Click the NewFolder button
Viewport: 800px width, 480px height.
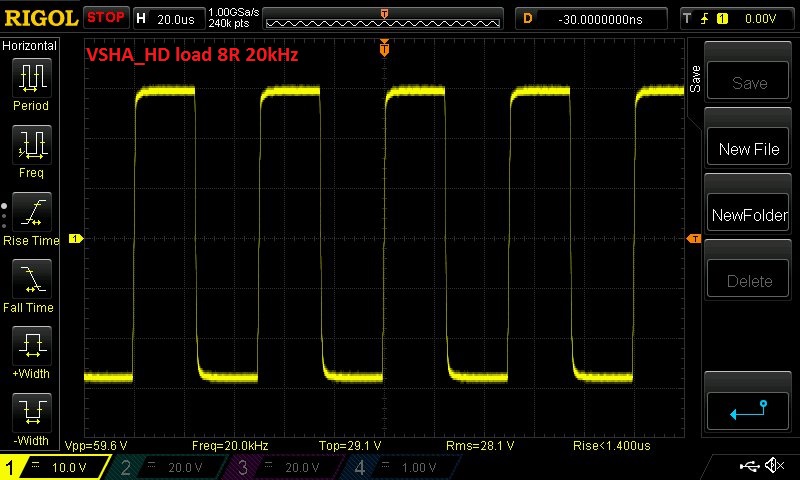748,213
